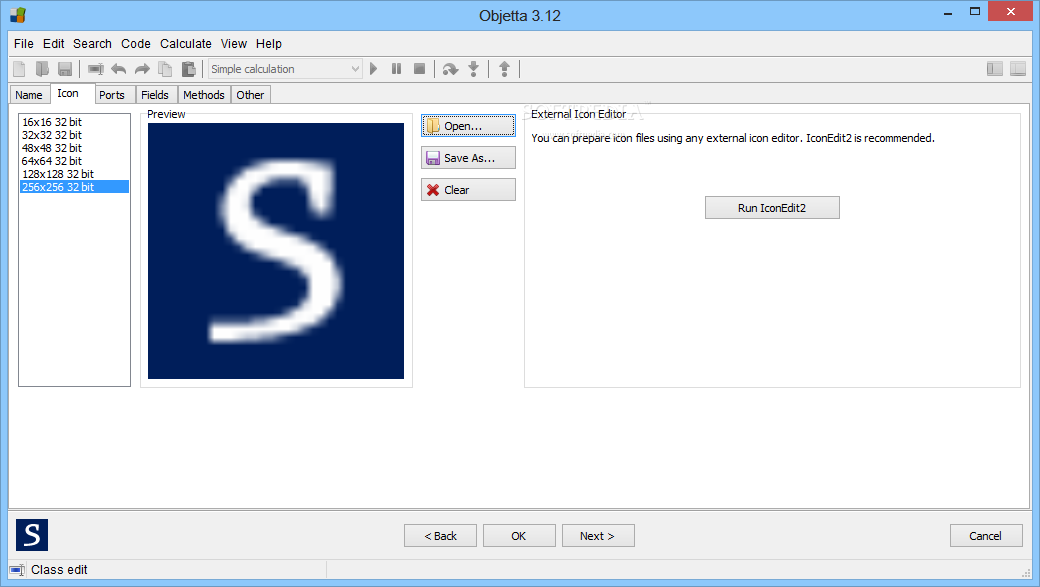1040x587 pixels.
Task: Click the small S class icon thumbnail
Action: tap(32, 535)
